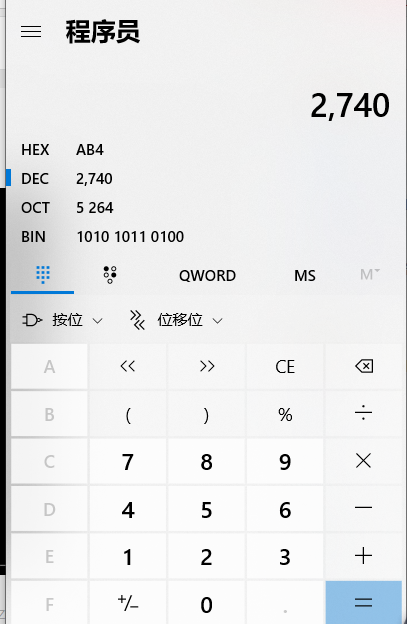
Task: Open memory list M dropdown
Action: point(370,275)
